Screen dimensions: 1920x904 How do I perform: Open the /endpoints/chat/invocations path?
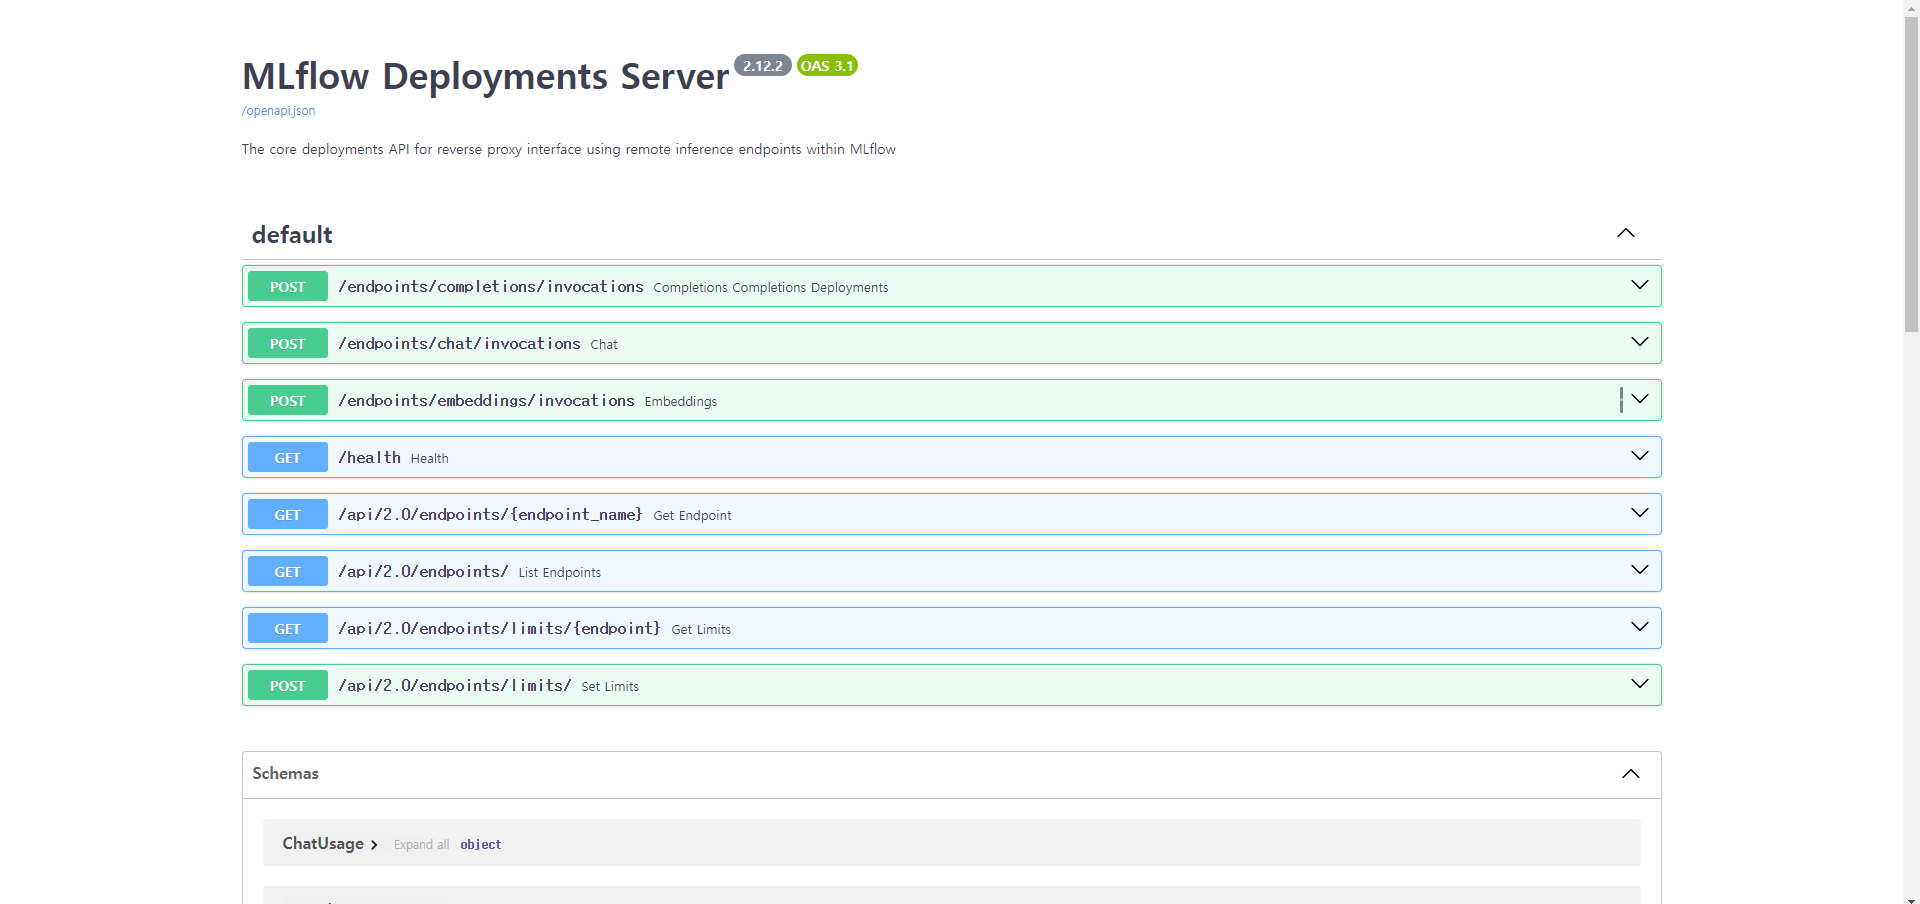[x=459, y=343]
